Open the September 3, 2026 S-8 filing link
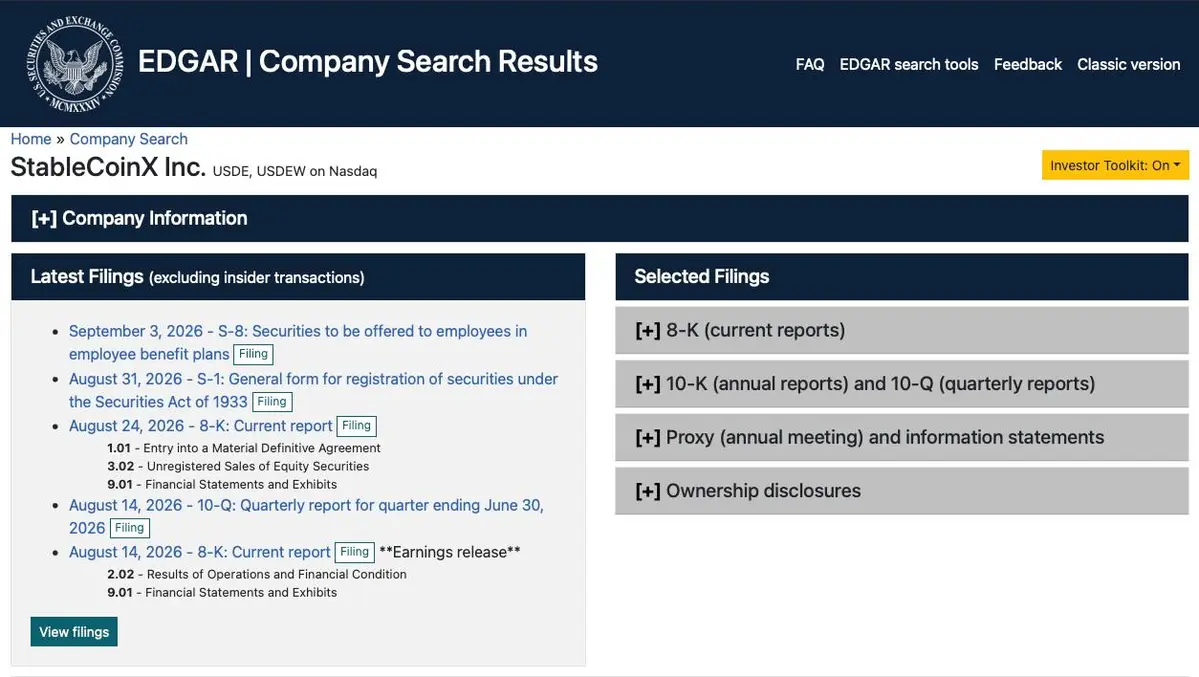This screenshot has height=677, width=1199. [x=297, y=343]
